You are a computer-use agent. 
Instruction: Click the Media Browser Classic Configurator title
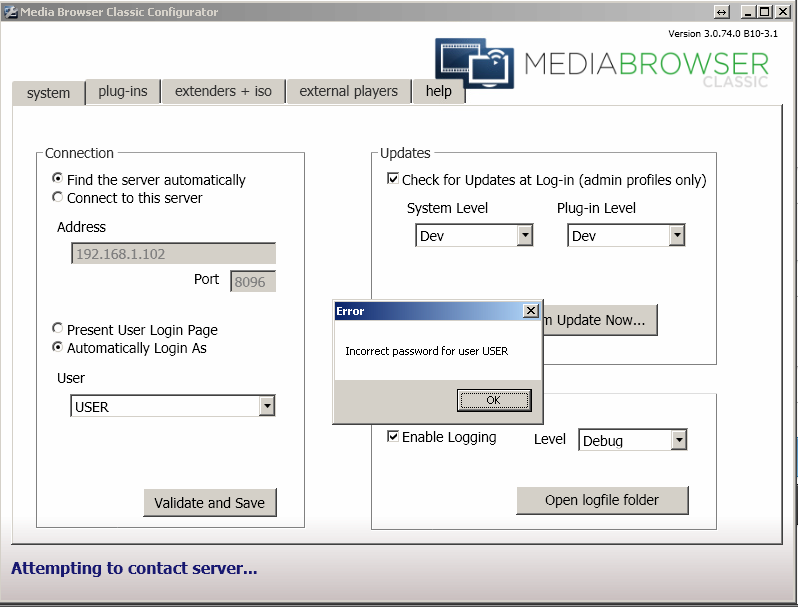click(x=119, y=12)
